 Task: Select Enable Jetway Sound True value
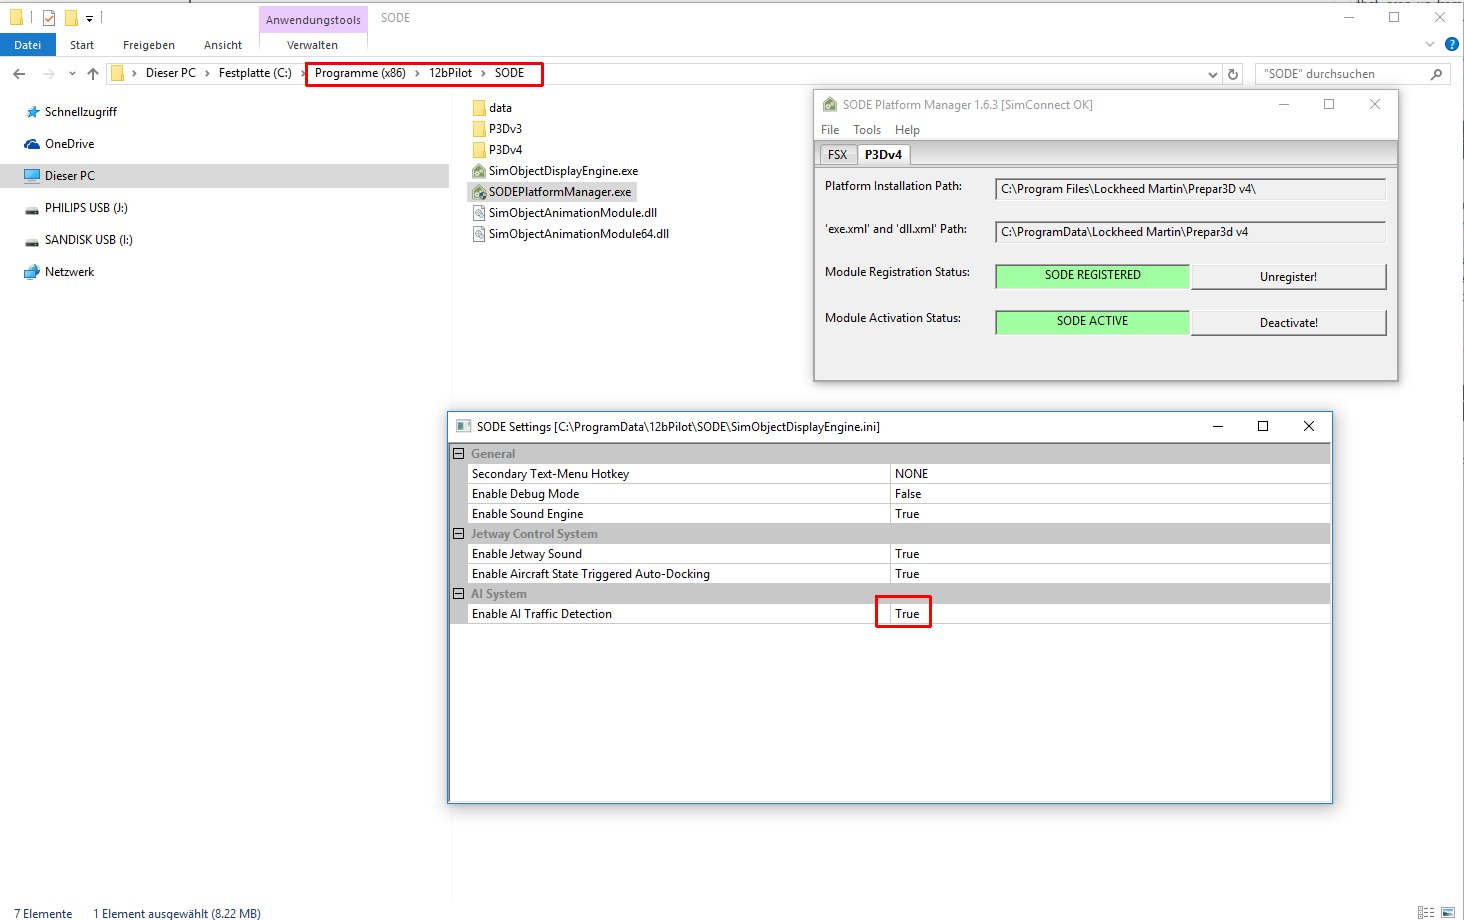1110,554
